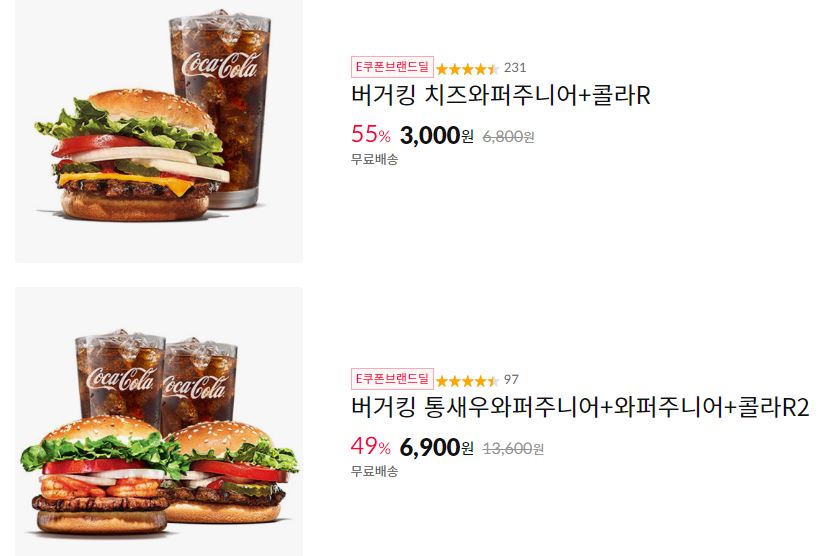
Task: Click the struck-through 13,600원 original price
Action: [x=513, y=449]
